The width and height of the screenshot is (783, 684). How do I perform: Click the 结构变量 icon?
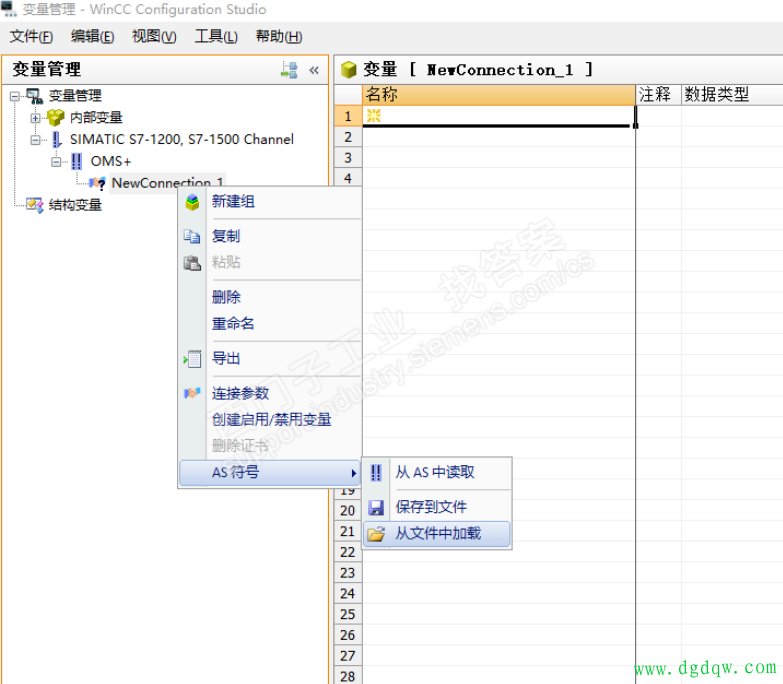(35, 205)
